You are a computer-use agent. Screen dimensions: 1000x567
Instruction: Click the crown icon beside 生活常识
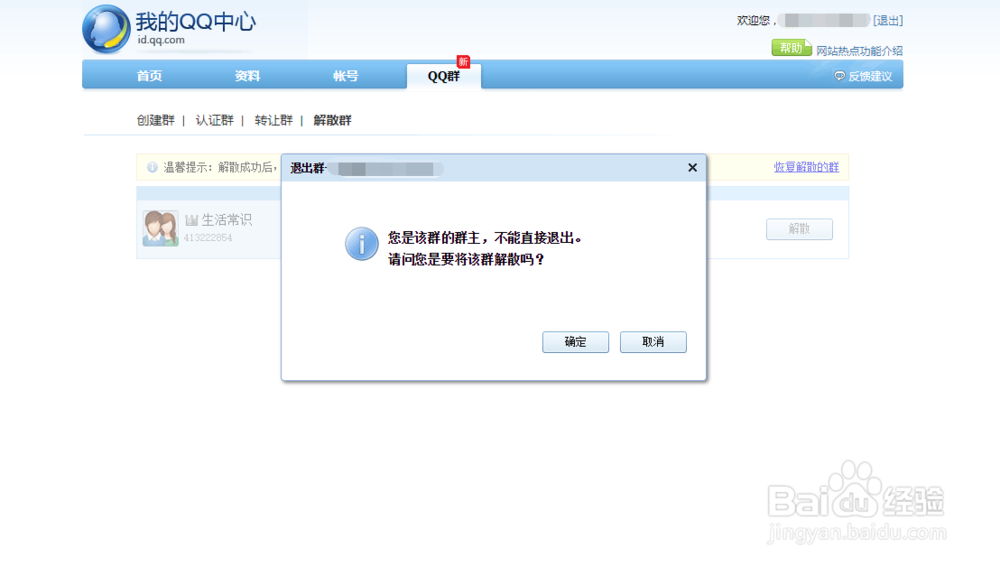[191, 221]
